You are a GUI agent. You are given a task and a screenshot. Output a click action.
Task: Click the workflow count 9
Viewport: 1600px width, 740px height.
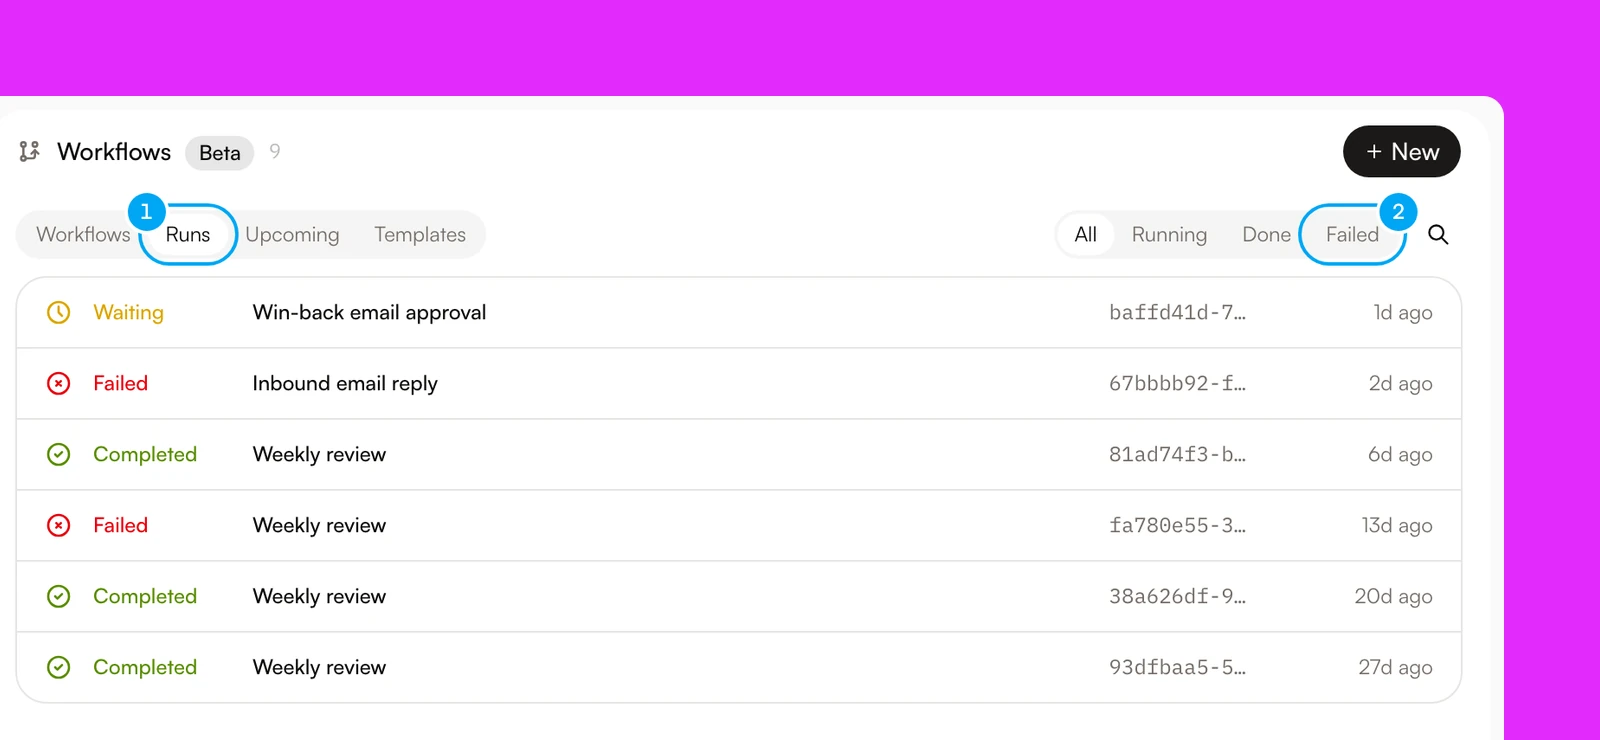[x=275, y=151]
